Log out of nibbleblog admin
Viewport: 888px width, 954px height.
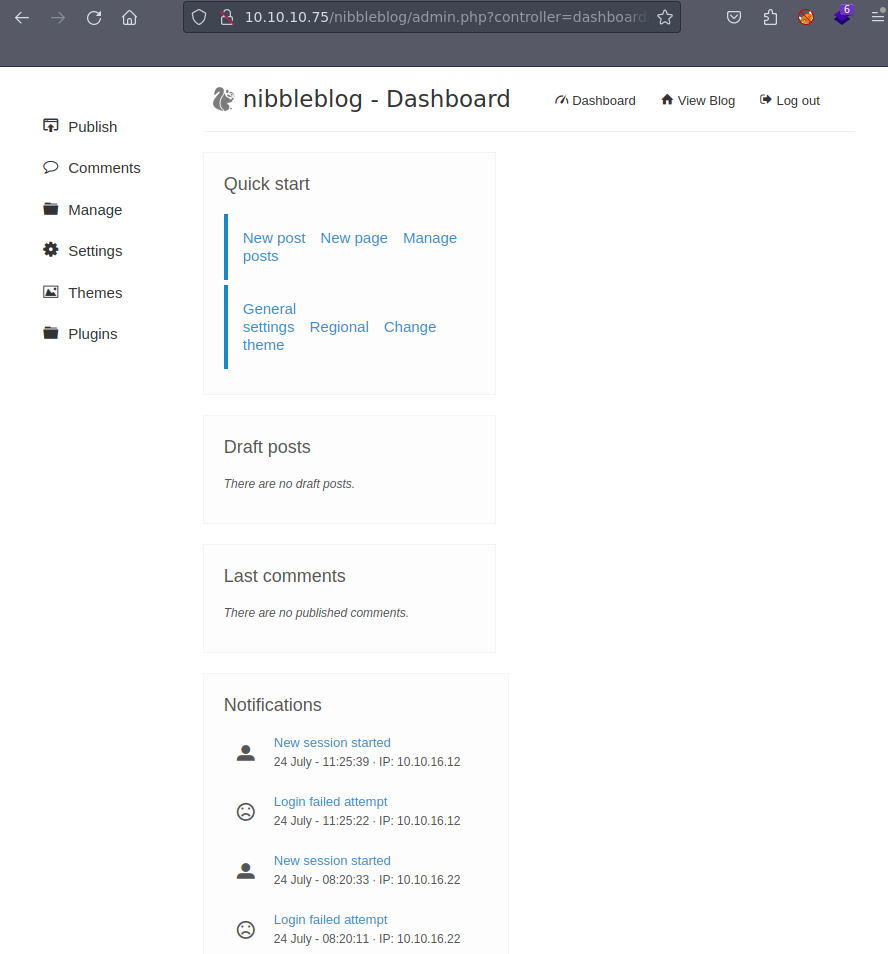tap(790, 100)
